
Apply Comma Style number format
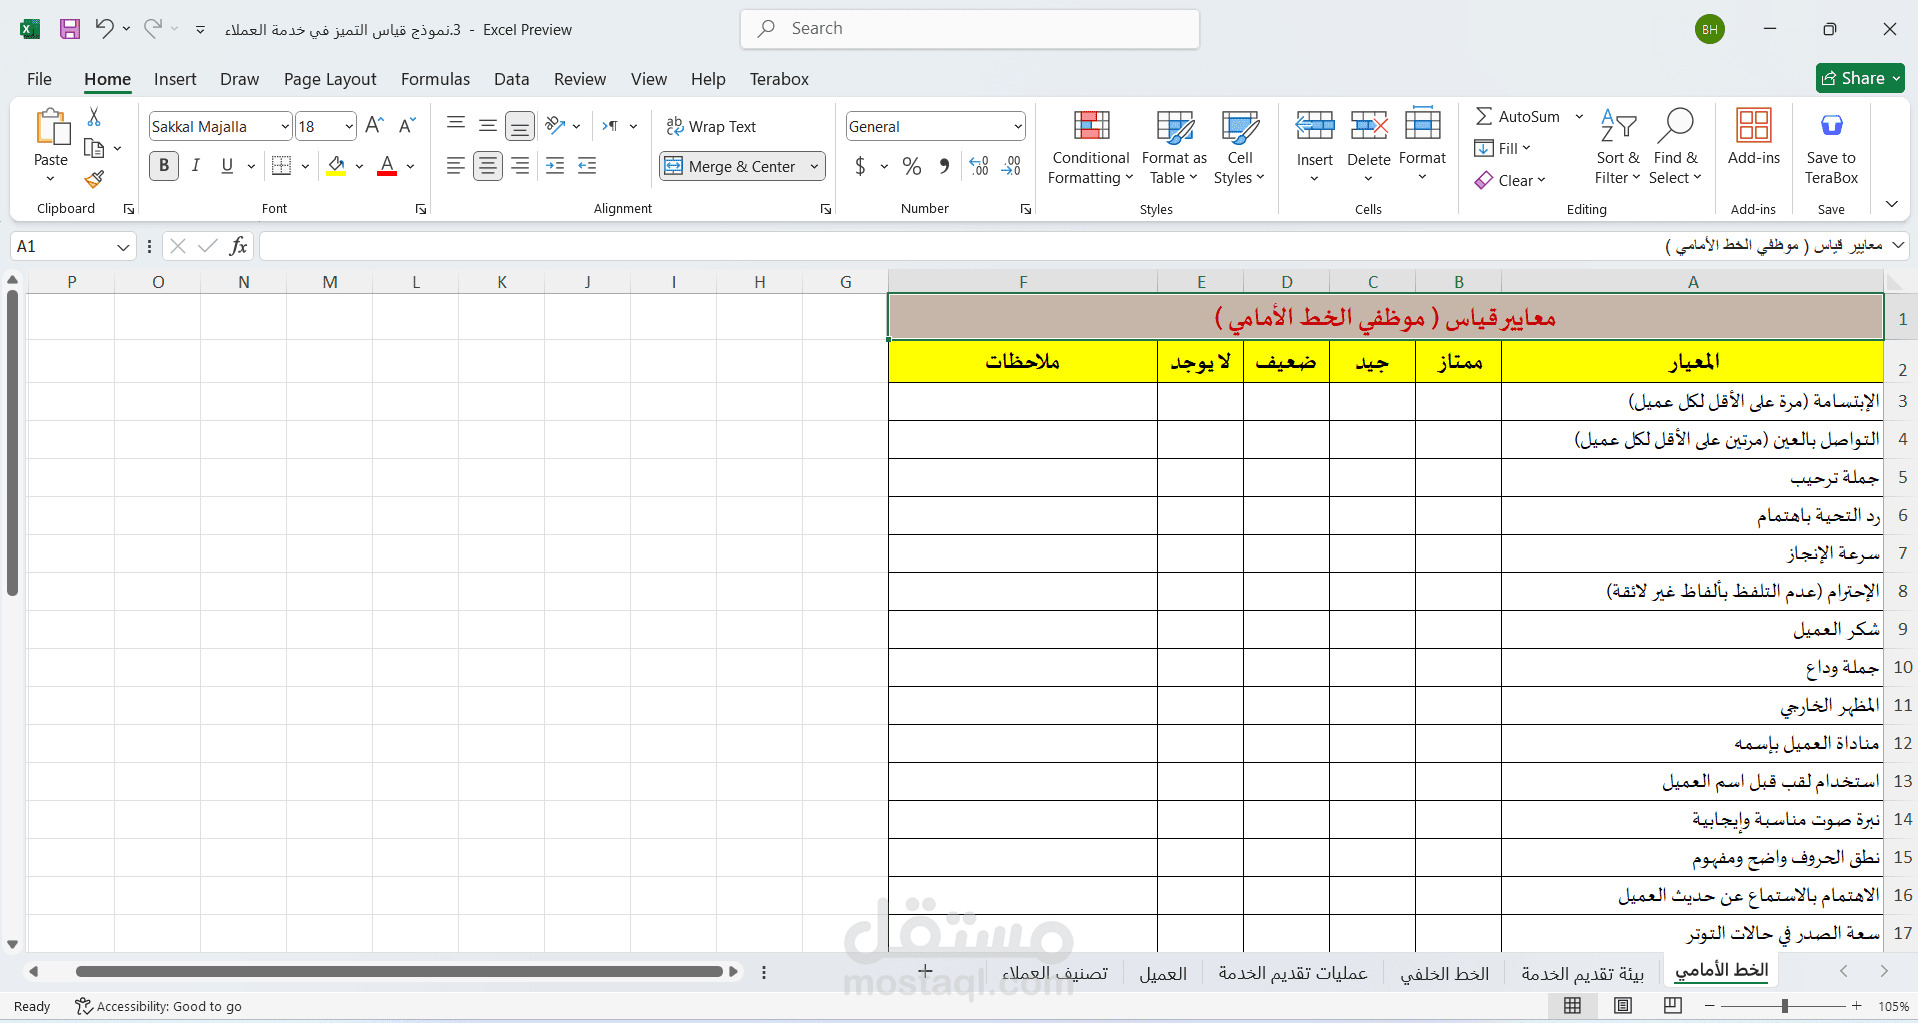click(x=944, y=166)
